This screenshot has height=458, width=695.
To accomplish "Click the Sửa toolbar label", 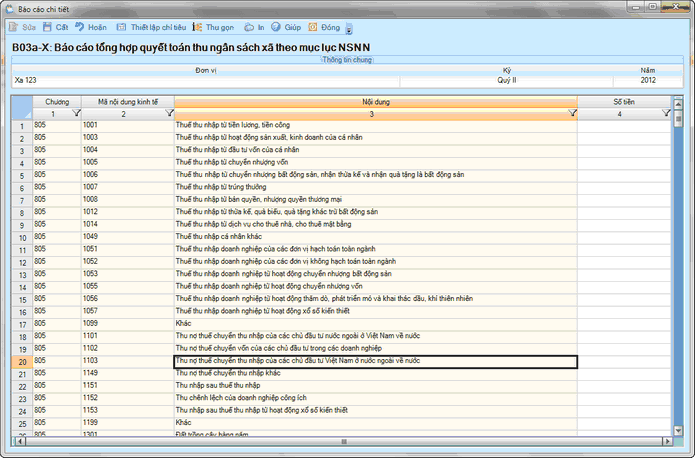I will click(x=29, y=27).
